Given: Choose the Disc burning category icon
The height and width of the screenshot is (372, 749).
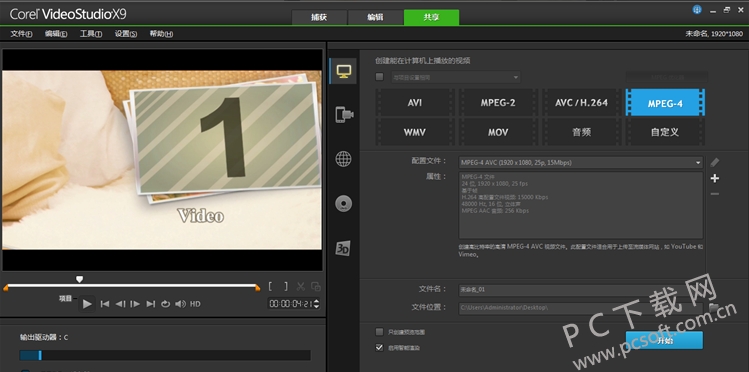Looking at the screenshot, I should 343,203.
